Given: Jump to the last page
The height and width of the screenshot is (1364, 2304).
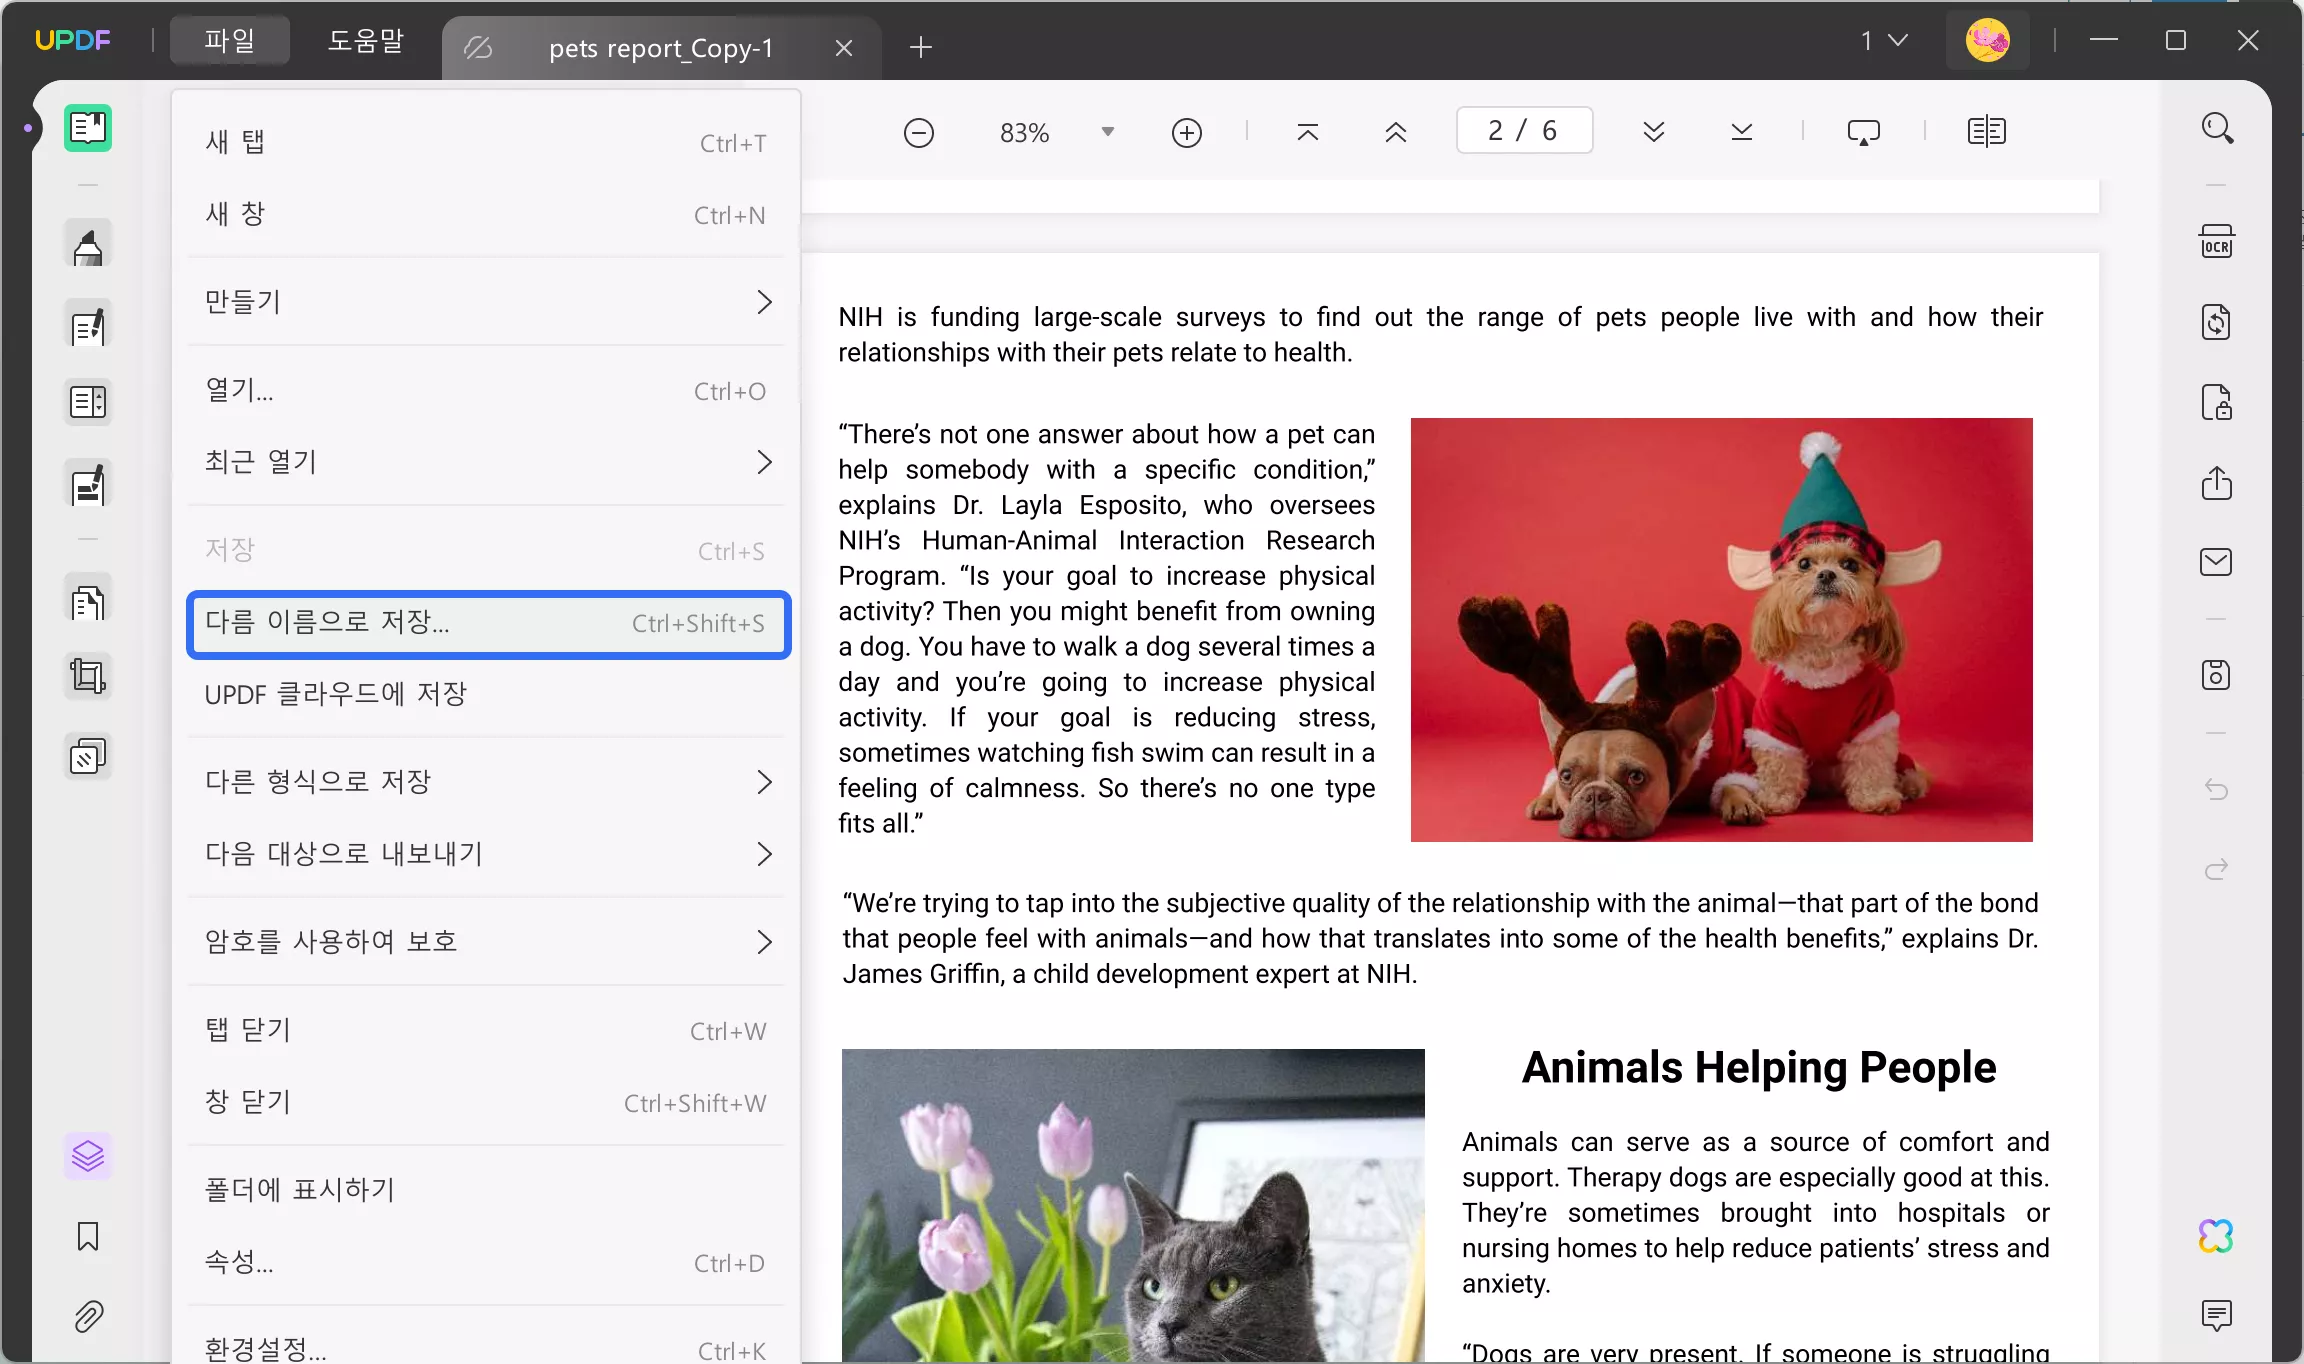Looking at the screenshot, I should pos(1742,132).
